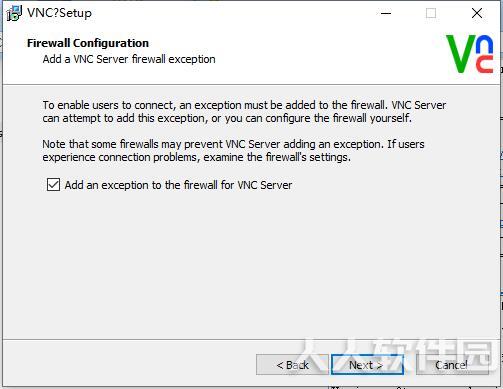Screen dimensions: 503x389
Task: Click the 'Add an exception to the firewall' label
Action: tap(178, 185)
